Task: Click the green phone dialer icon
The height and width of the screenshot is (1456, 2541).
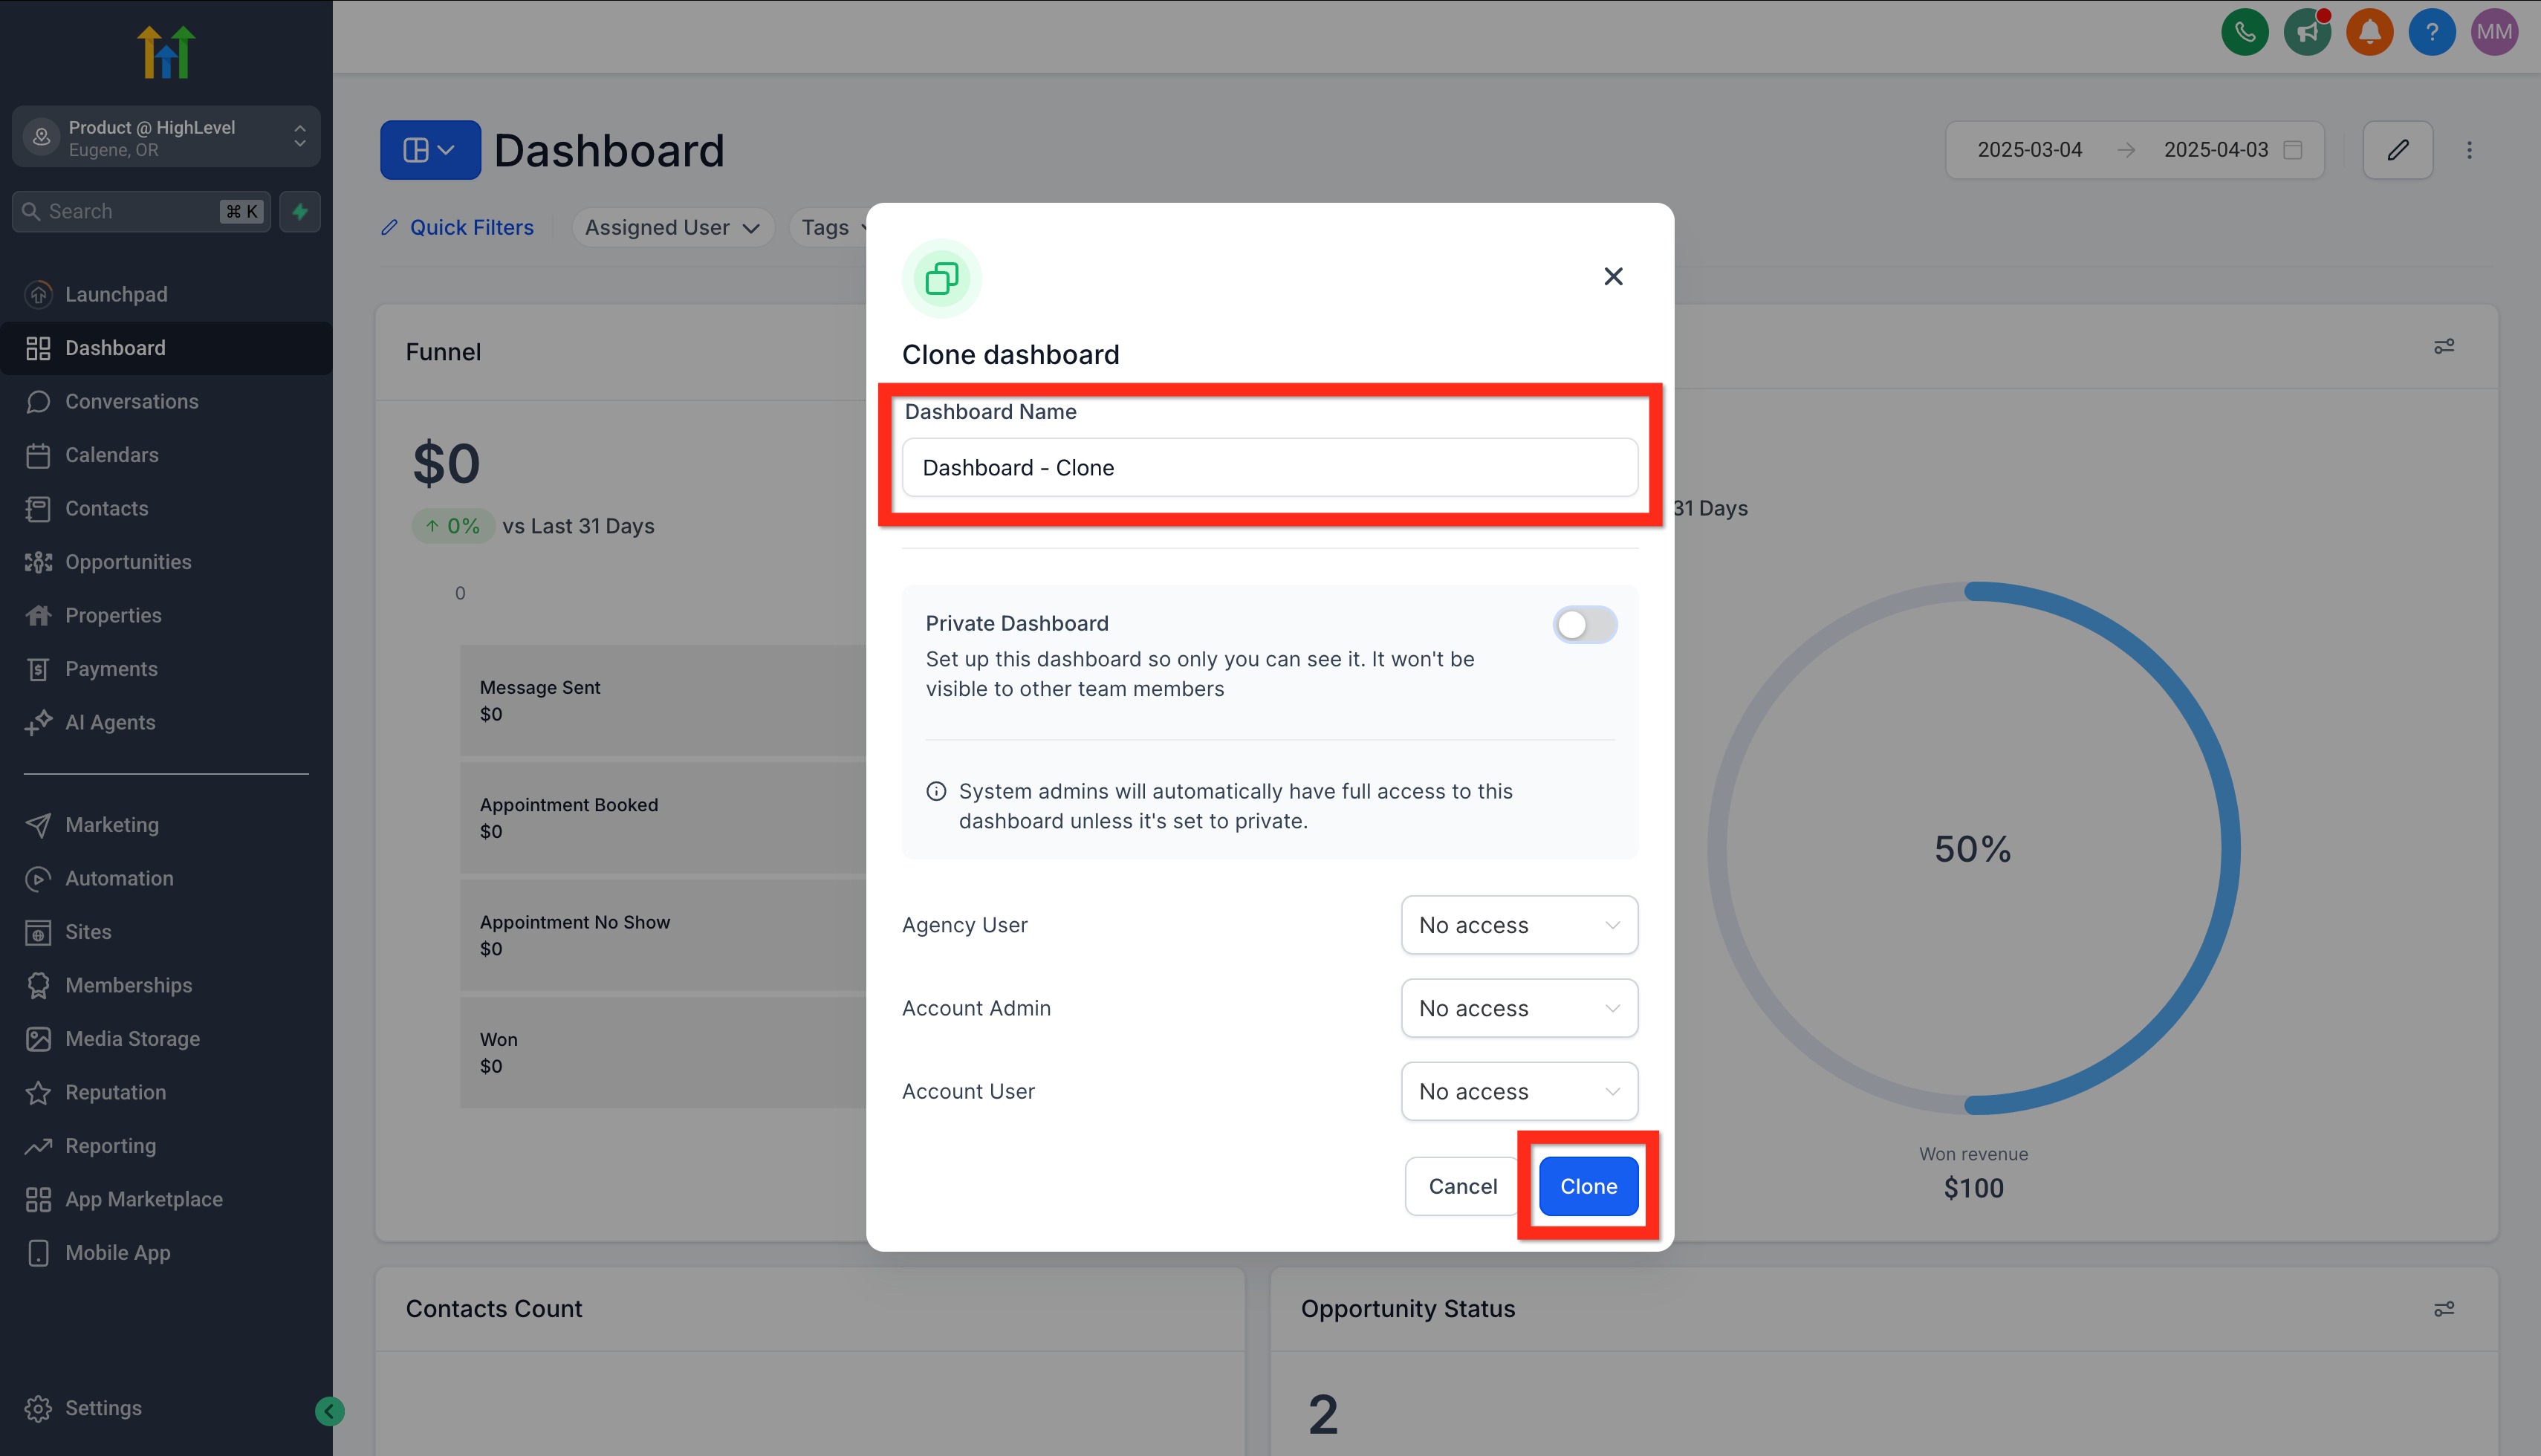Action: (x=2245, y=33)
